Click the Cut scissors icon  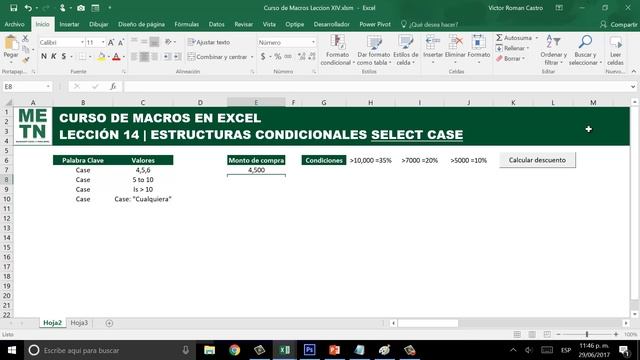pos(25,38)
